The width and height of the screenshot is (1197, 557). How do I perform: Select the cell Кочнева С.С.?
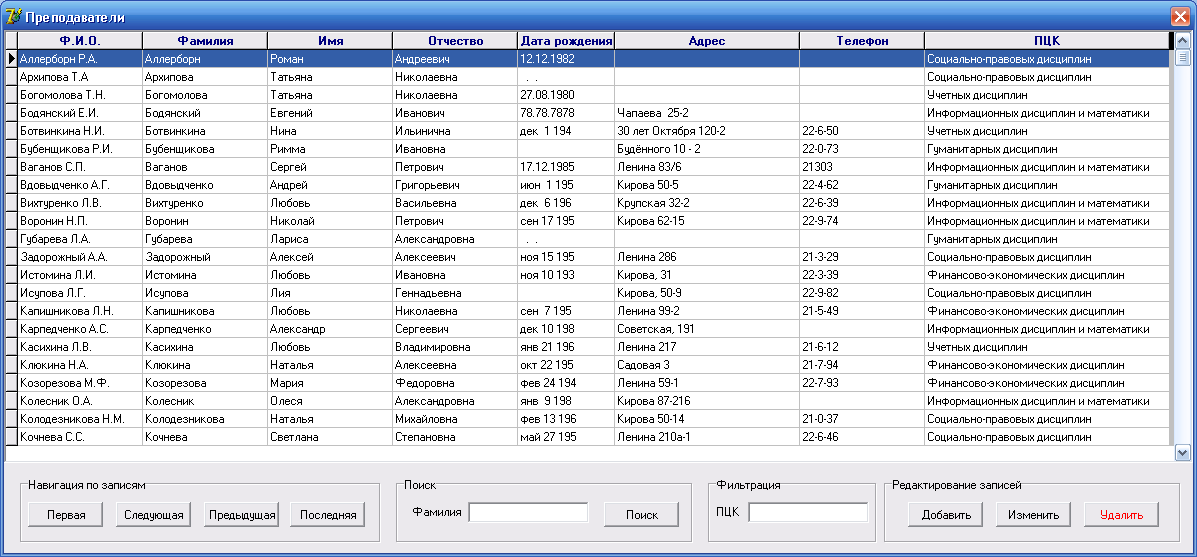pos(79,437)
